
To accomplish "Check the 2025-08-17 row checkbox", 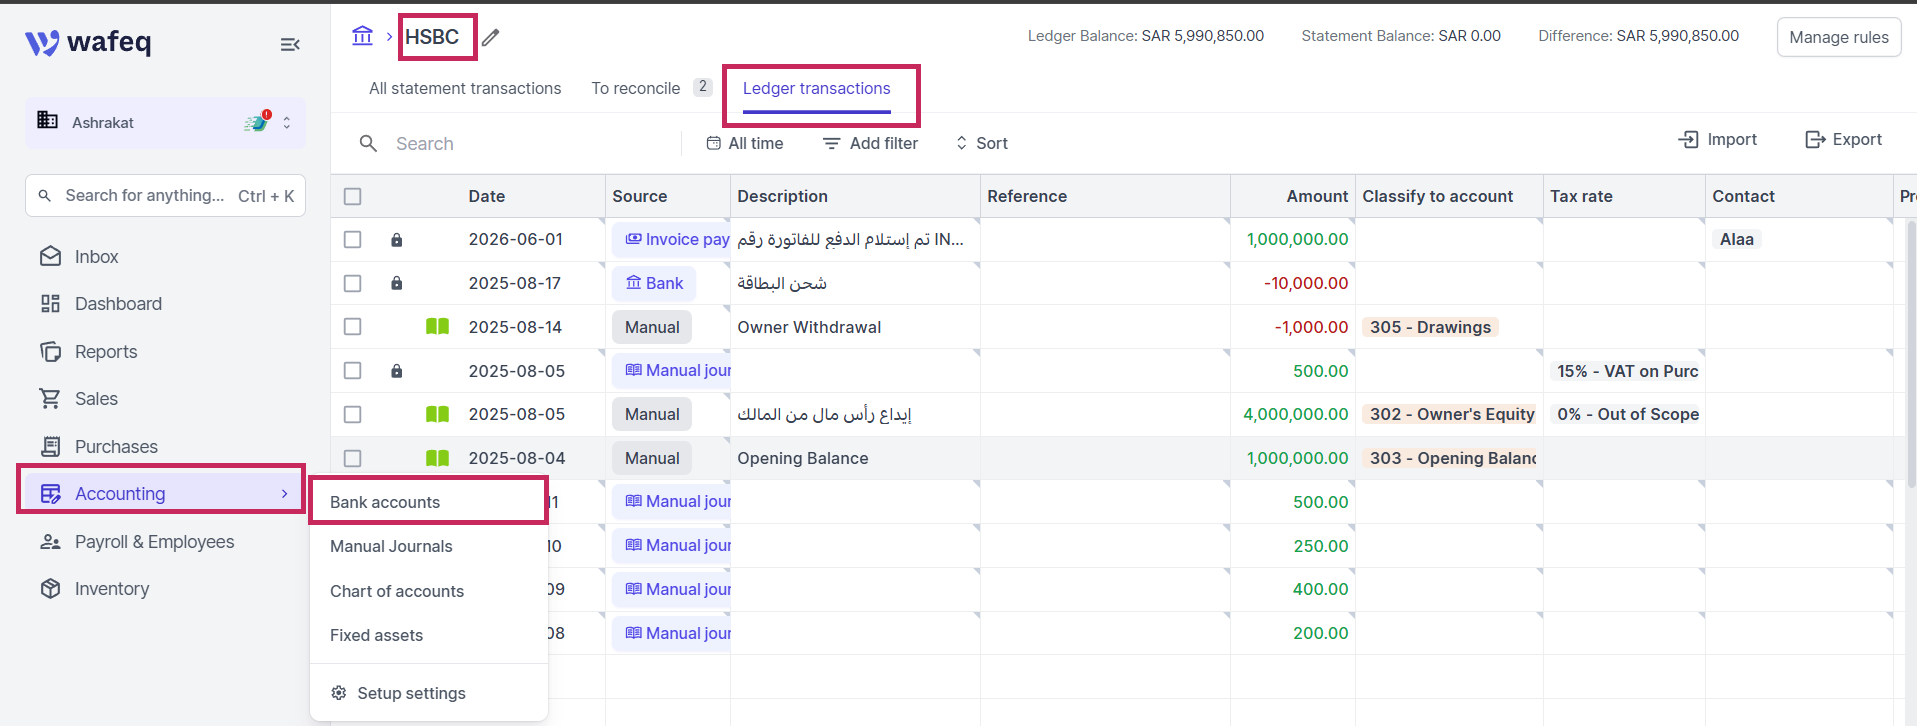I will tap(352, 283).
